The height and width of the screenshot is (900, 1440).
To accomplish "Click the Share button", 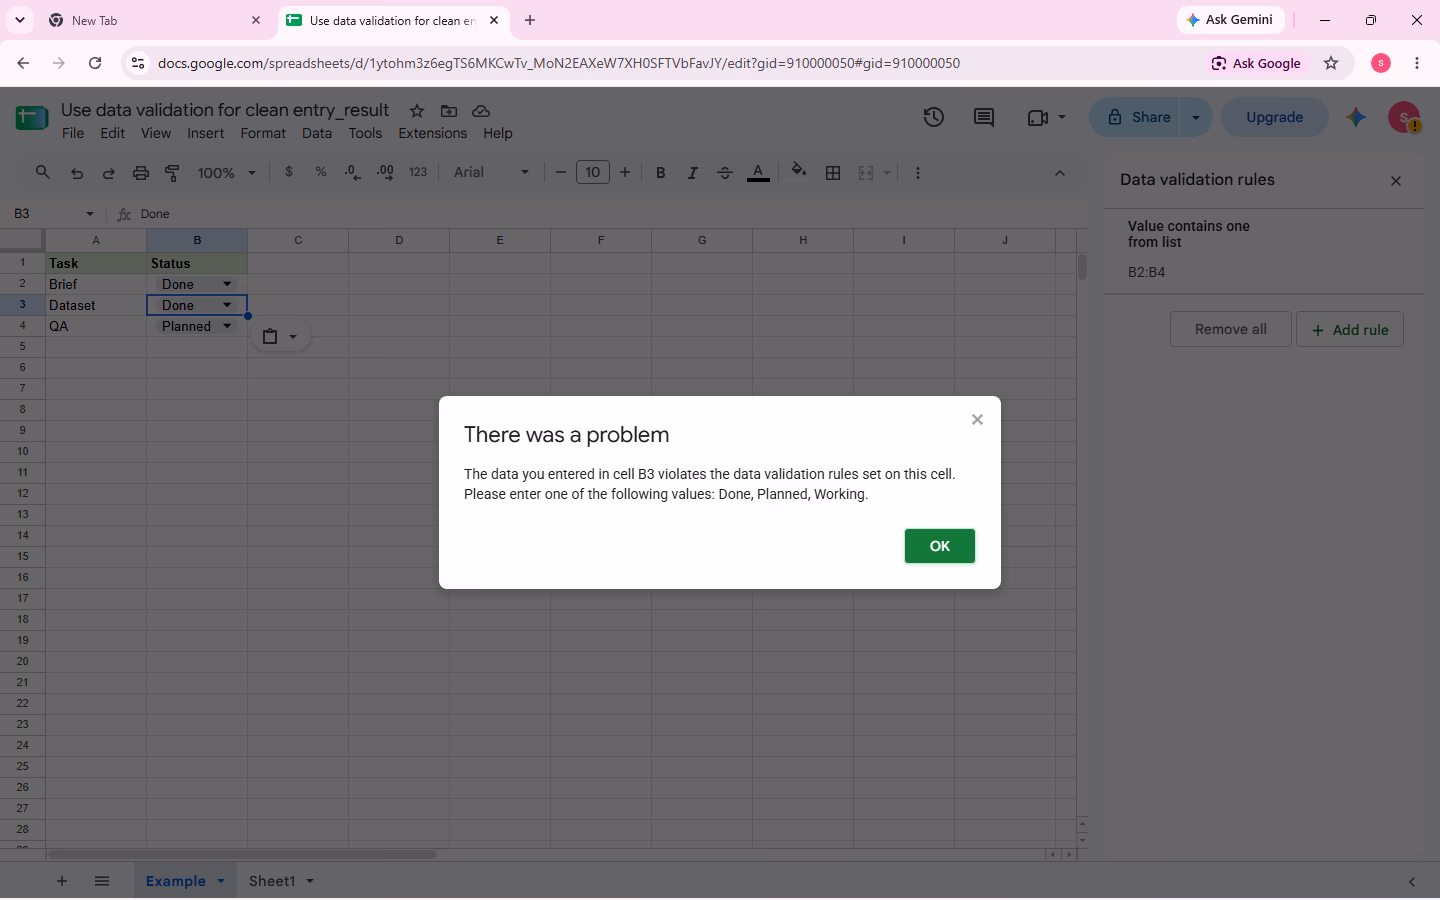I will (1135, 117).
